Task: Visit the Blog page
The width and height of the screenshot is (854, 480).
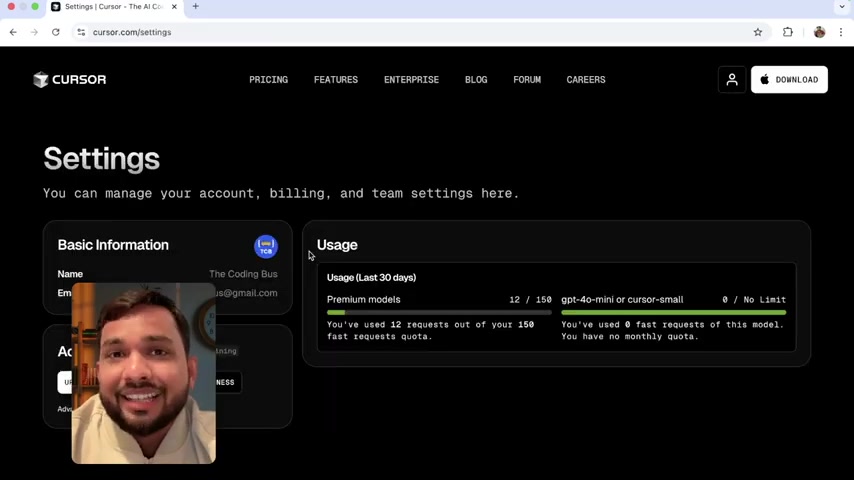Action: [x=476, y=80]
